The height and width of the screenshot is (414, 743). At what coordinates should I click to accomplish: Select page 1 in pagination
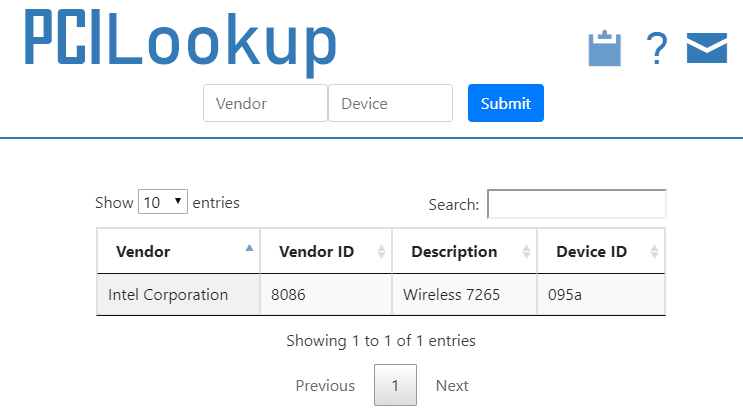[395, 385]
